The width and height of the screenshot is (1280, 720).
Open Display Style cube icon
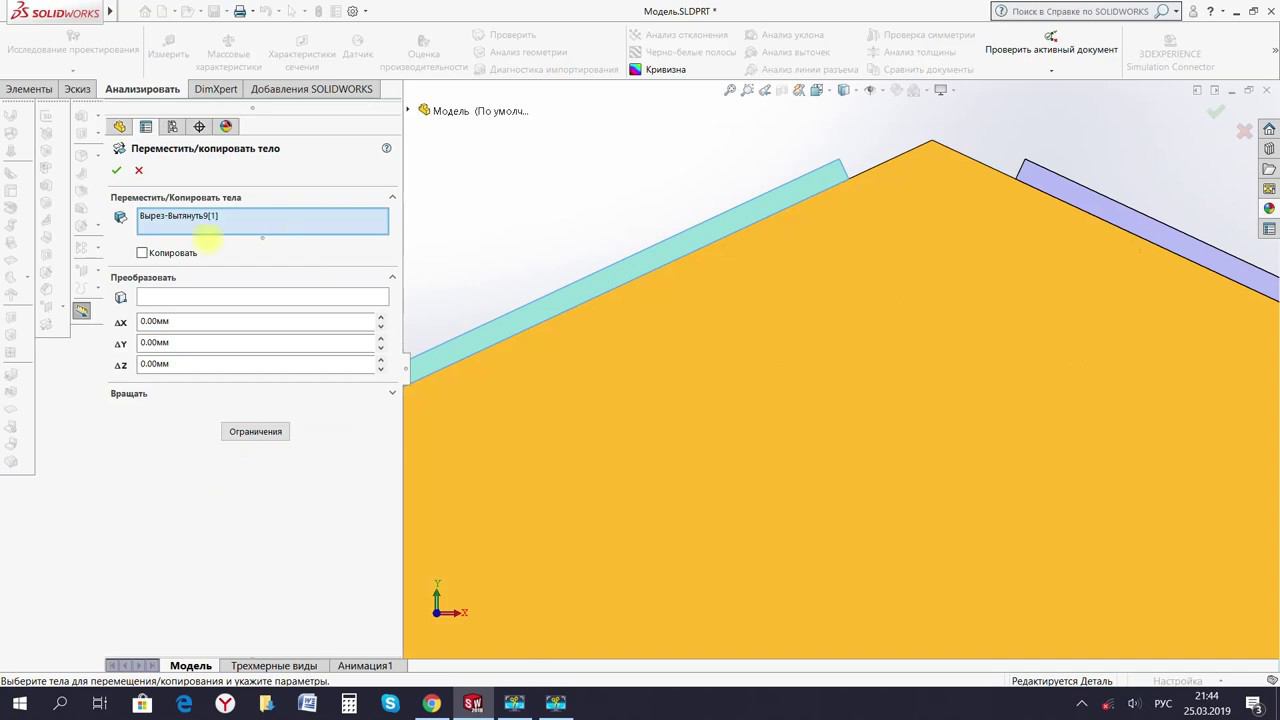(x=843, y=90)
